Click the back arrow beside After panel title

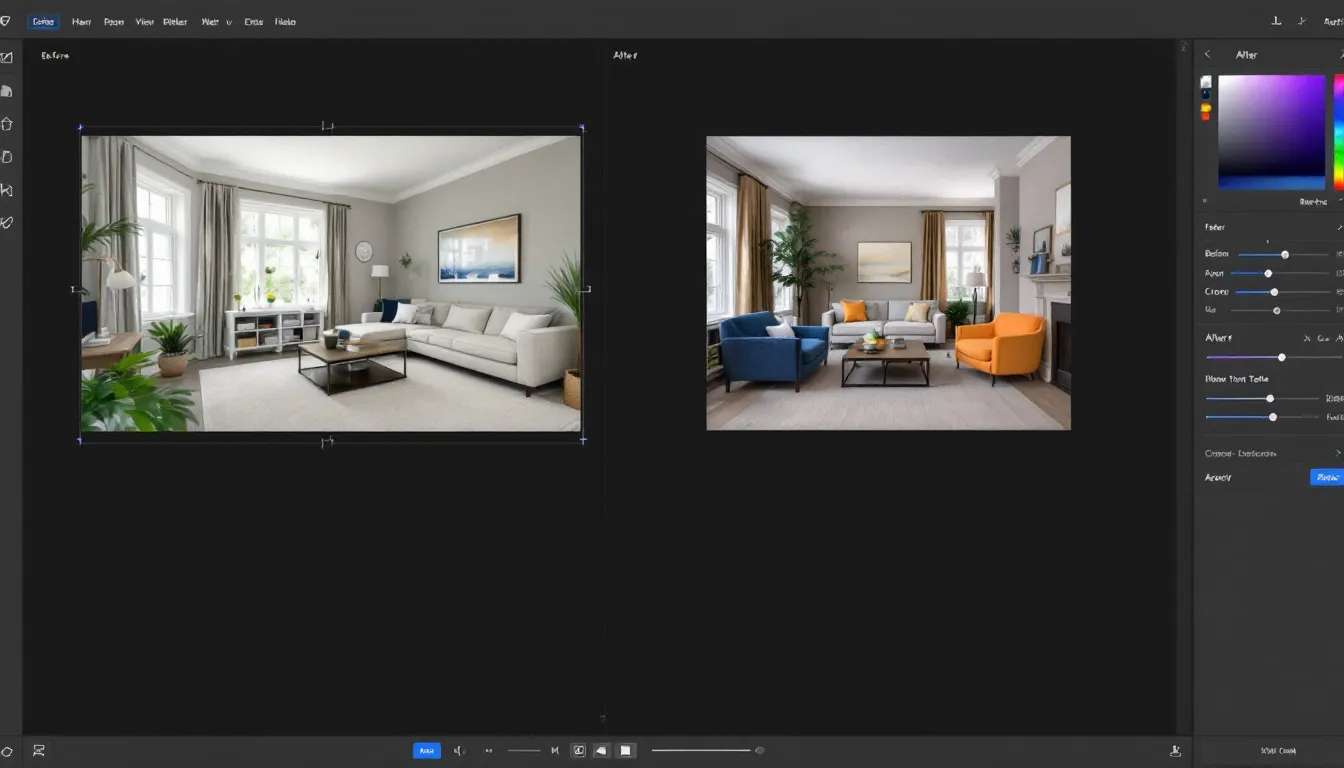(x=1207, y=55)
